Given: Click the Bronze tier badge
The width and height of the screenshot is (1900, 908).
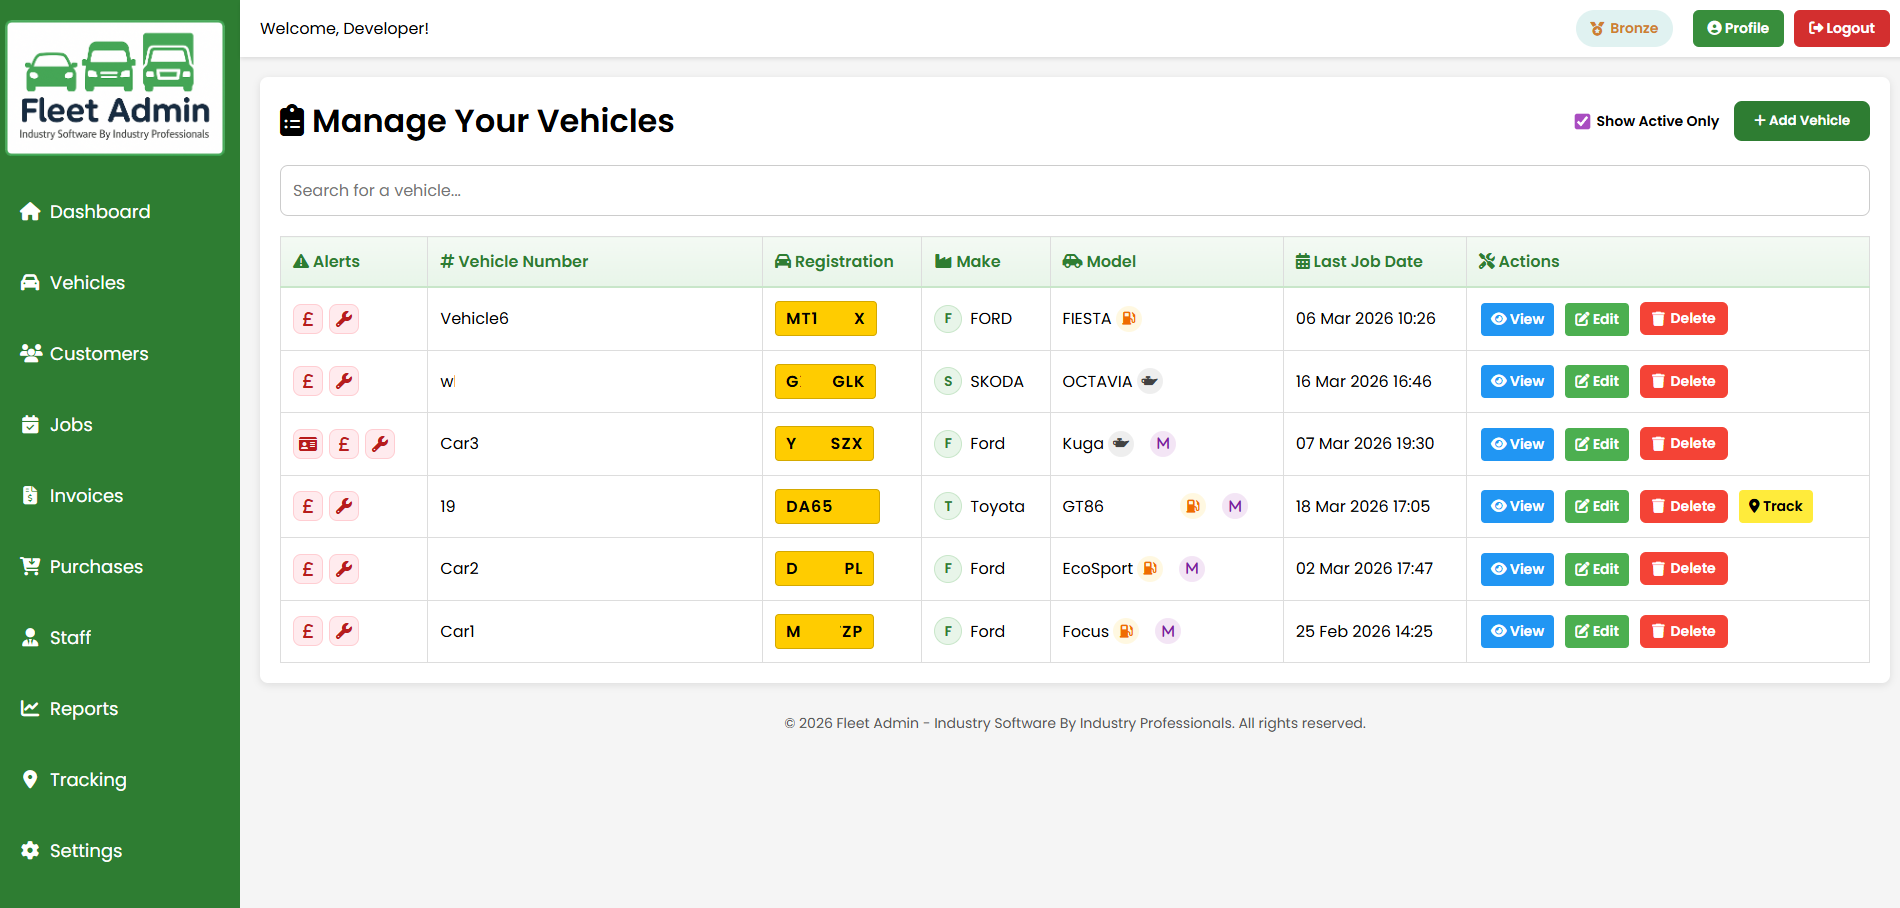Looking at the screenshot, I should tap(1624, 28).
